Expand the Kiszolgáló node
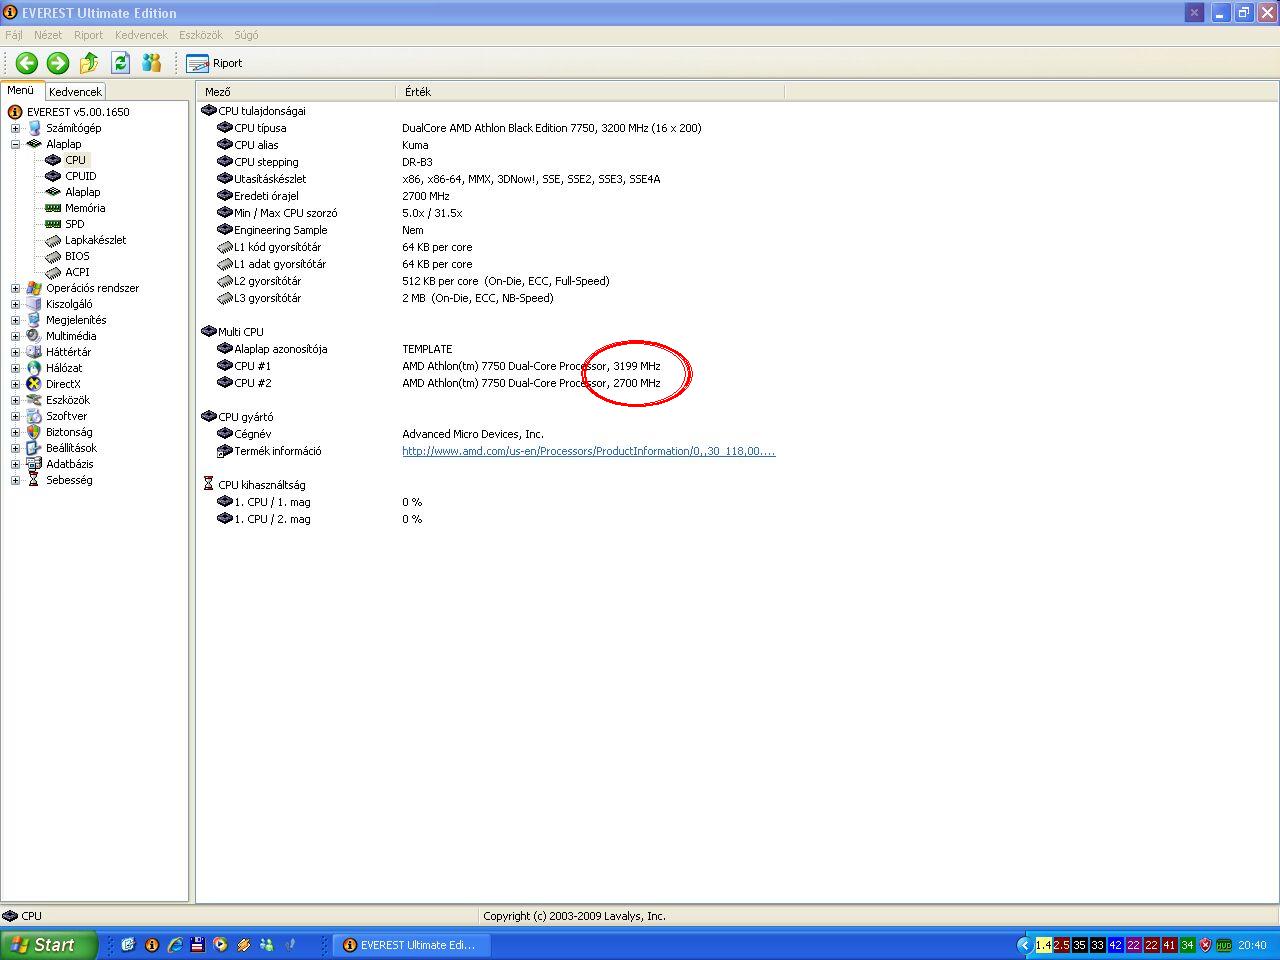 coord(15,304)
